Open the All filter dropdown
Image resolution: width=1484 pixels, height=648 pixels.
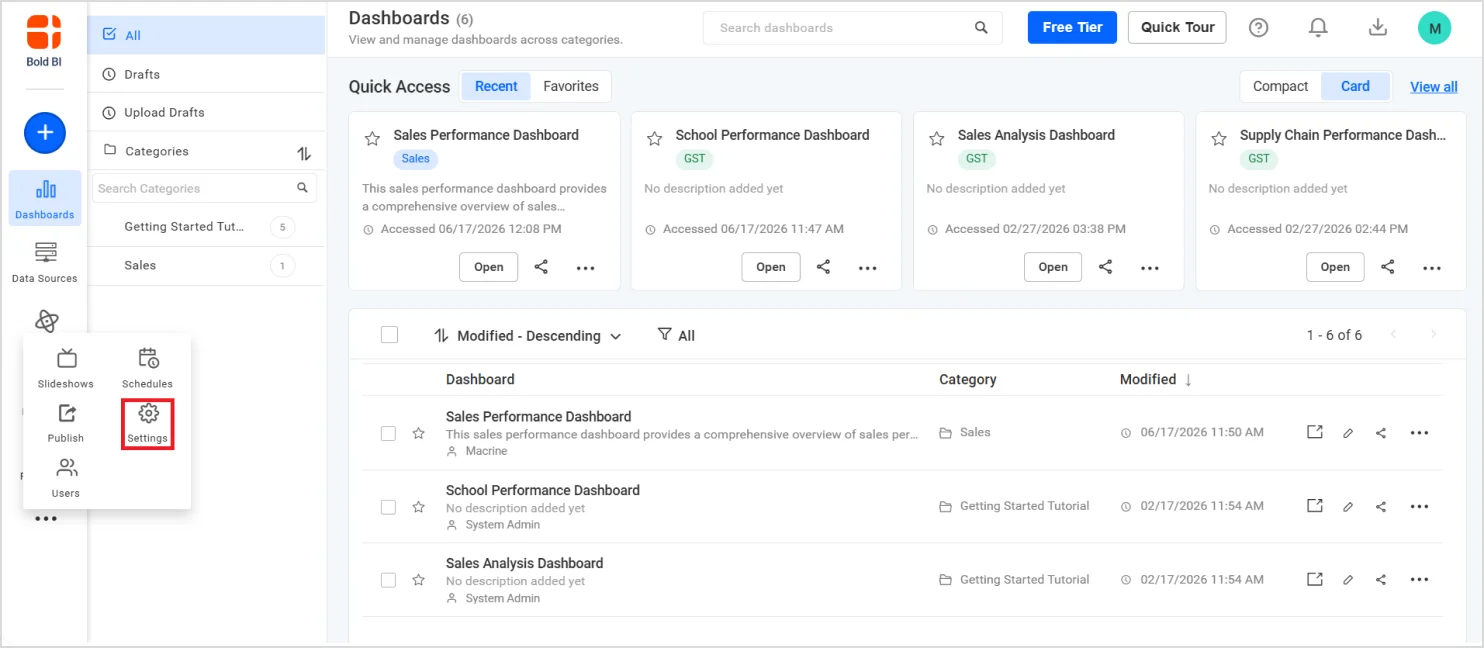(x=676, y=335)
